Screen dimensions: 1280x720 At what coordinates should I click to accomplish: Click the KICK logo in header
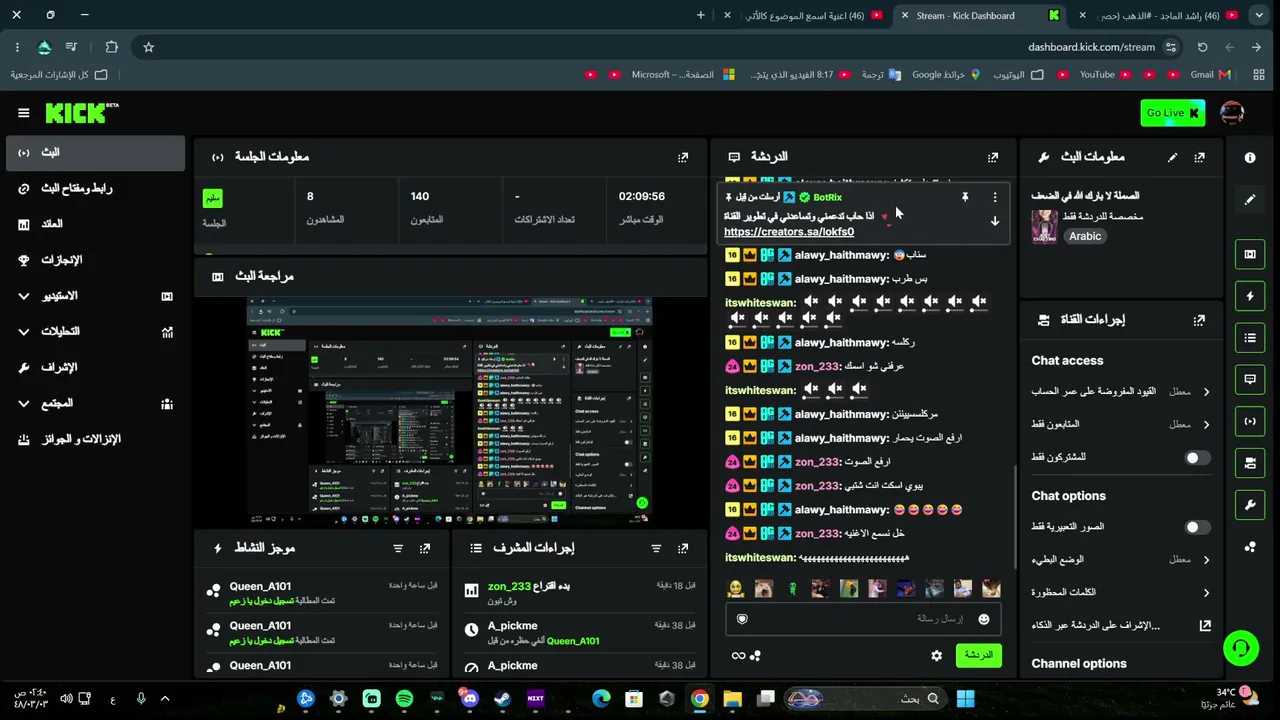[x=81, y=113]
